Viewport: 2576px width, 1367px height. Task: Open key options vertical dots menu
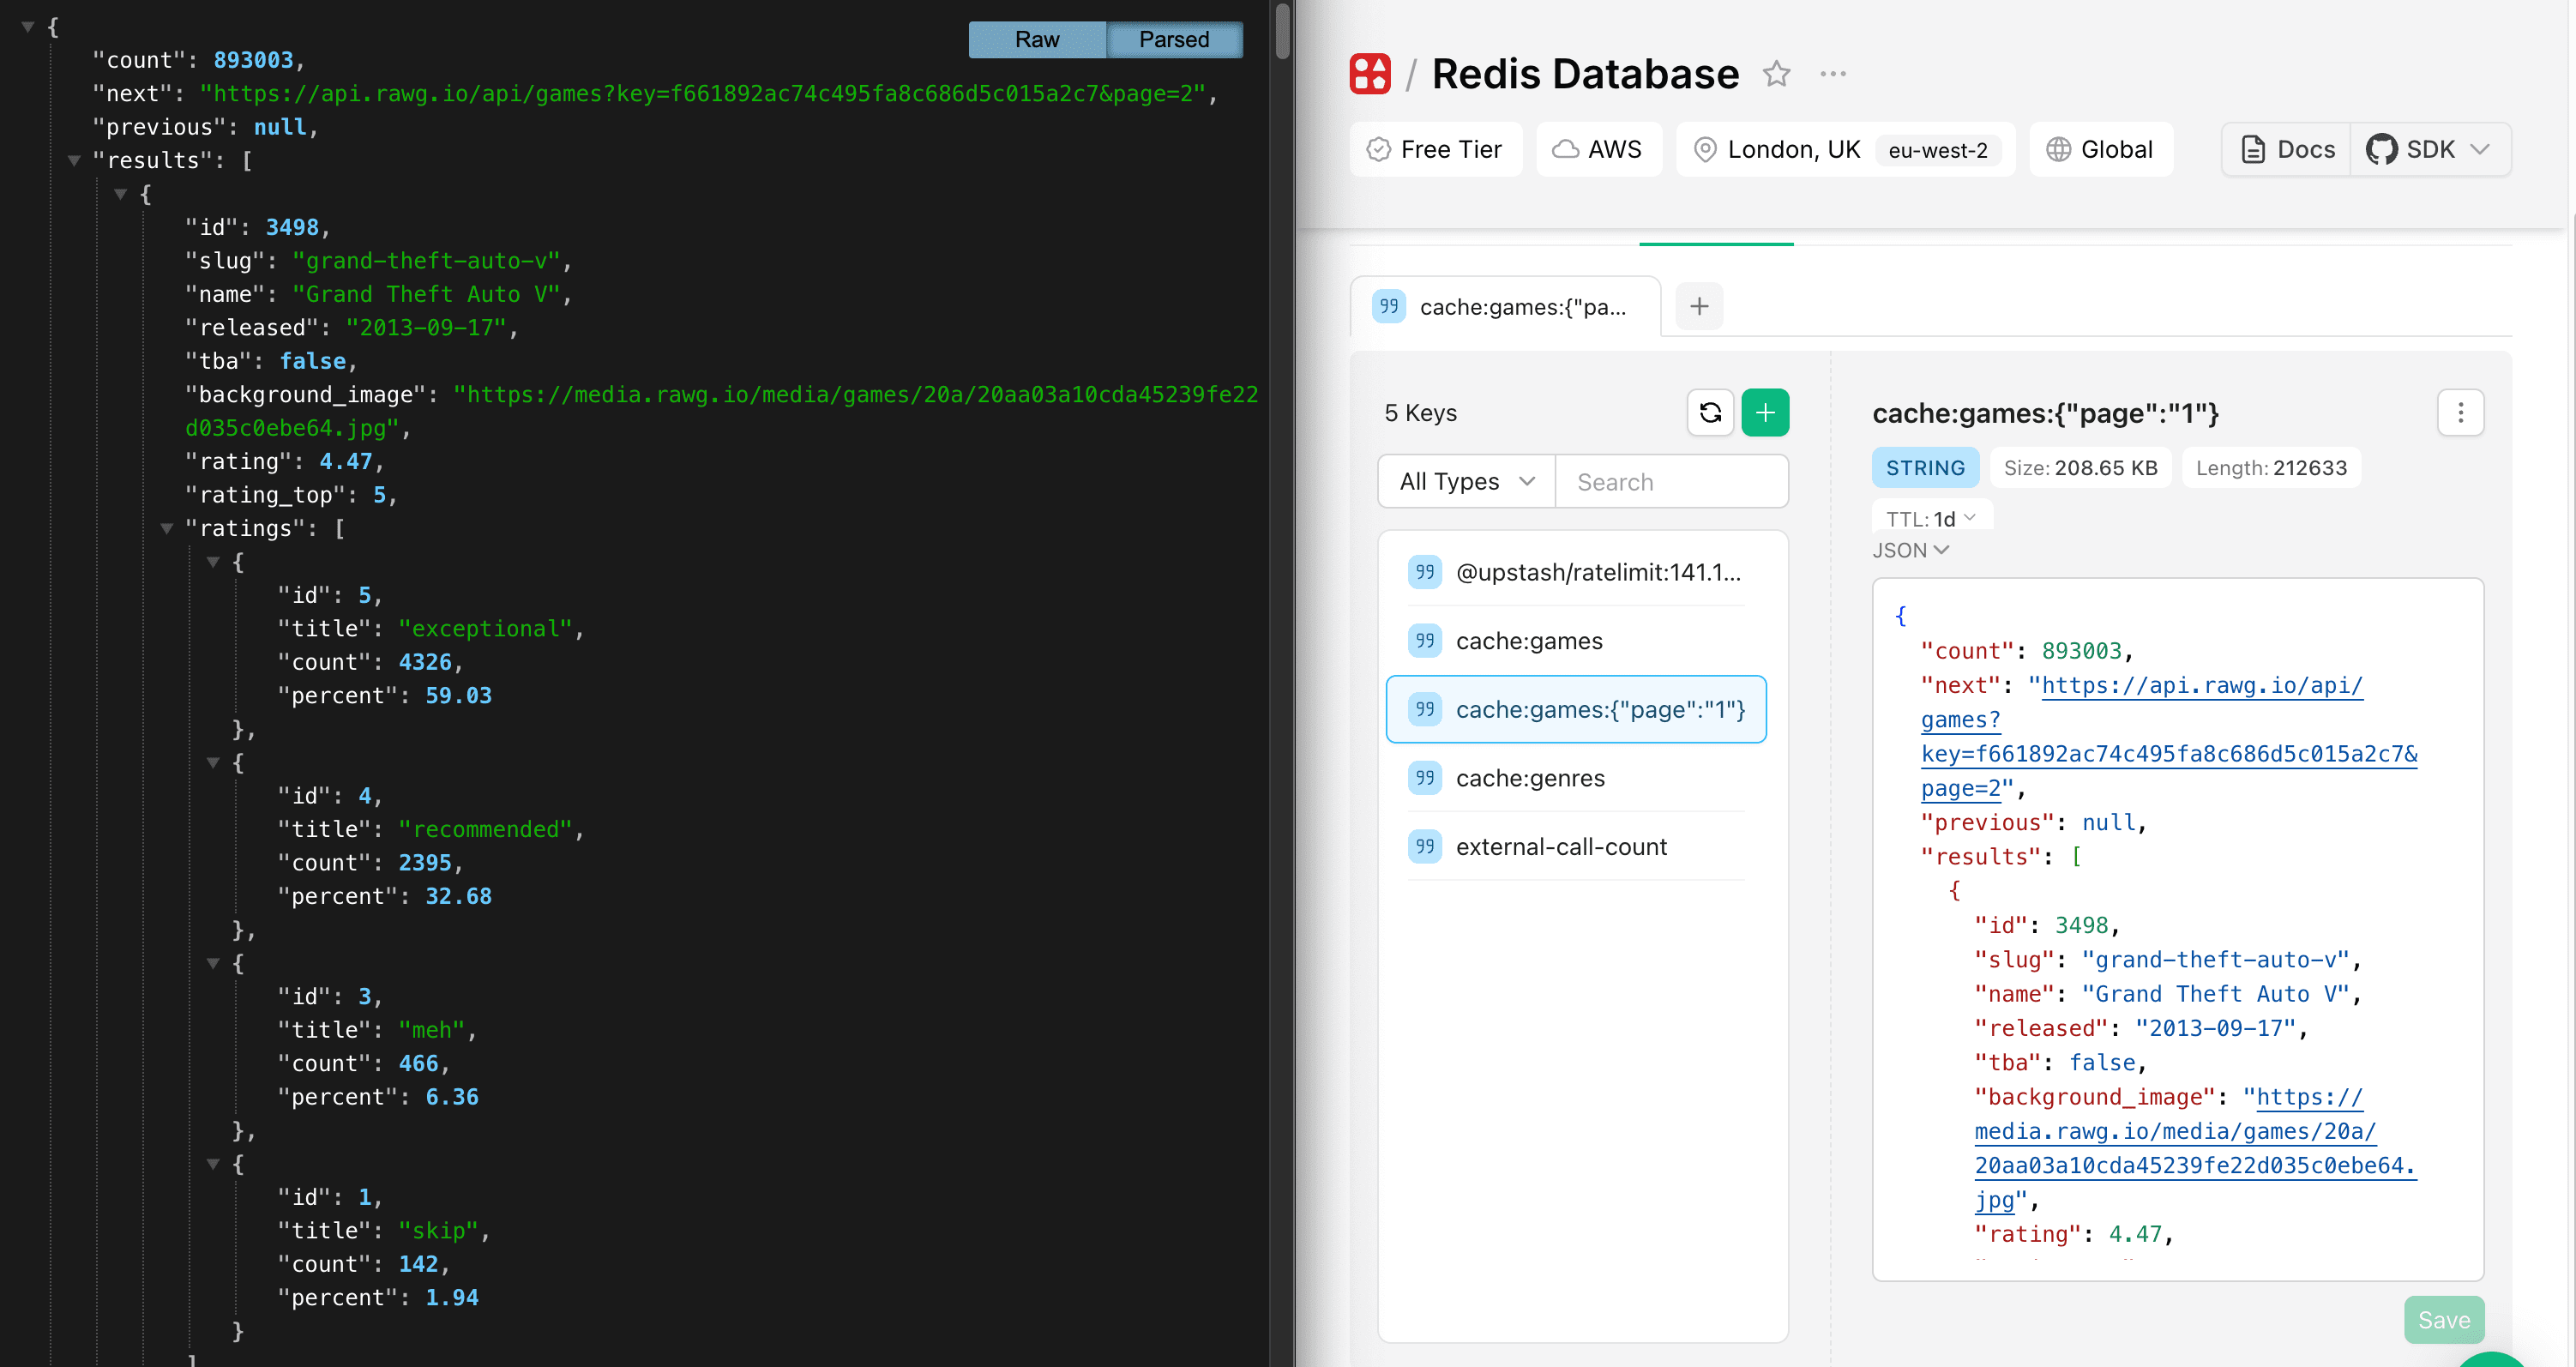(2460, 413)
